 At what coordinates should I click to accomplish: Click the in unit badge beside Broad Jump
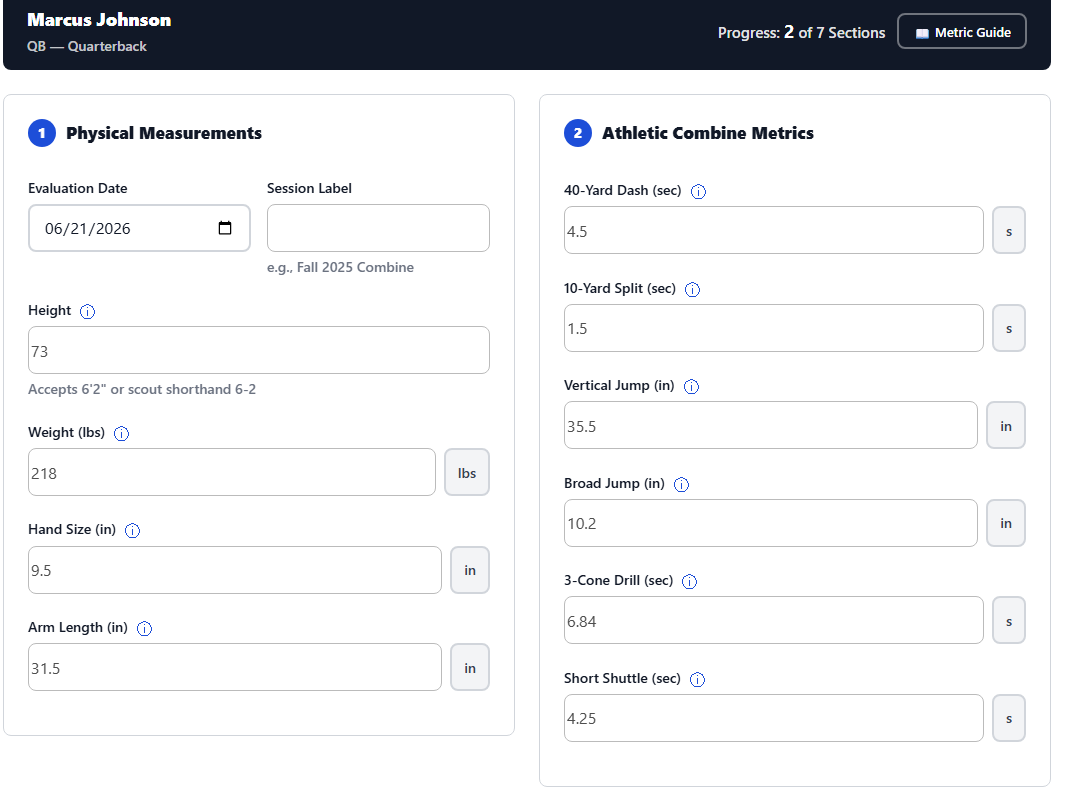1006,523
